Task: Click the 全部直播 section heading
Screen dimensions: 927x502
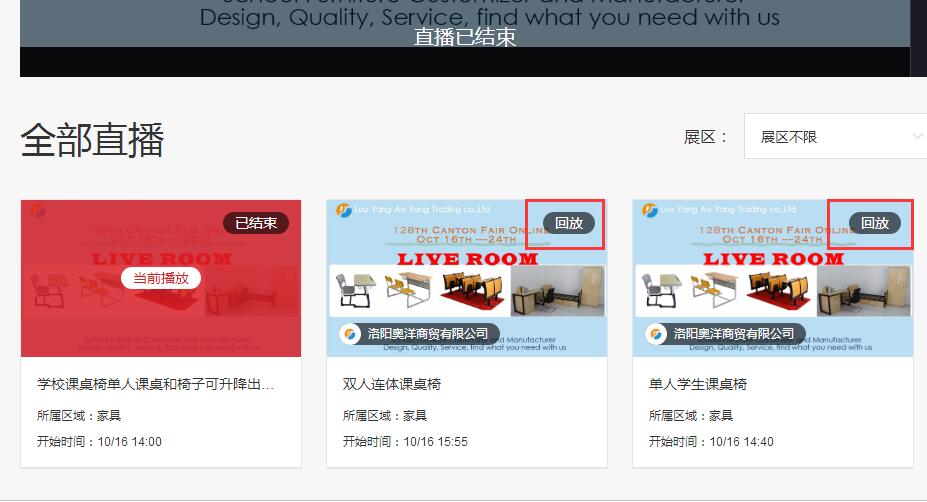Action: 92,140
